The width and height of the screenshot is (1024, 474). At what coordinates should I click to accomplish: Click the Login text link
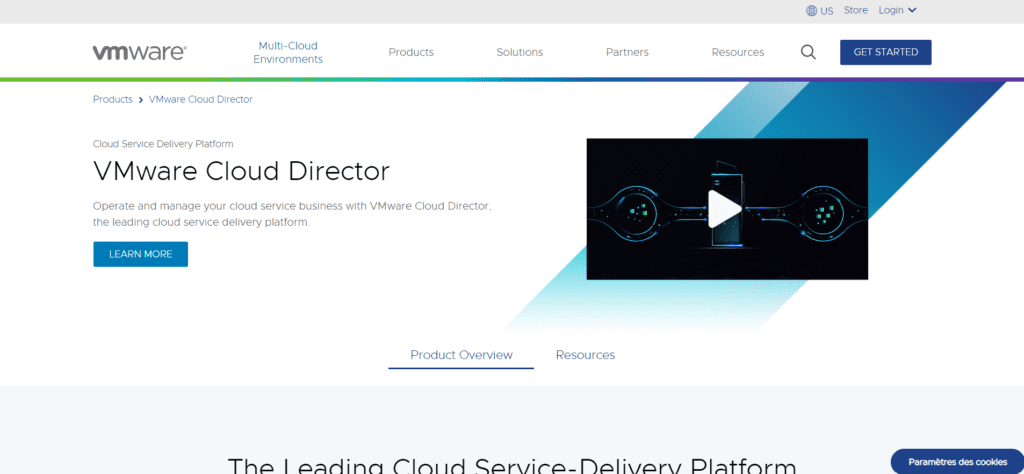[891, 10]
